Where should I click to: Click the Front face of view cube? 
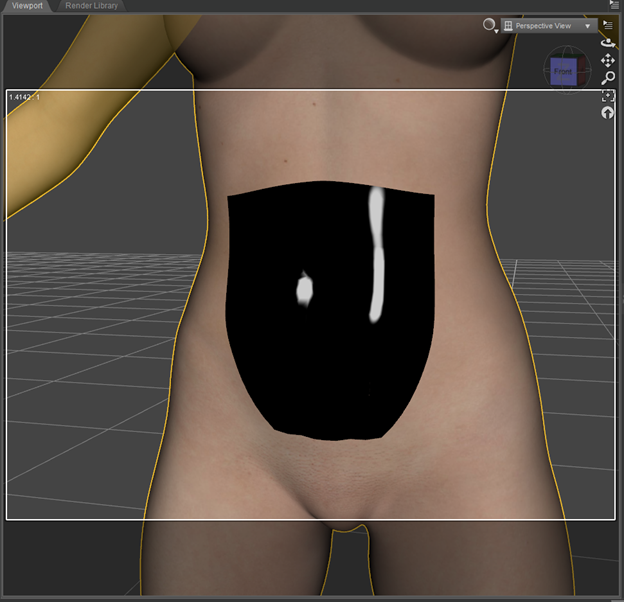[563, 71]
